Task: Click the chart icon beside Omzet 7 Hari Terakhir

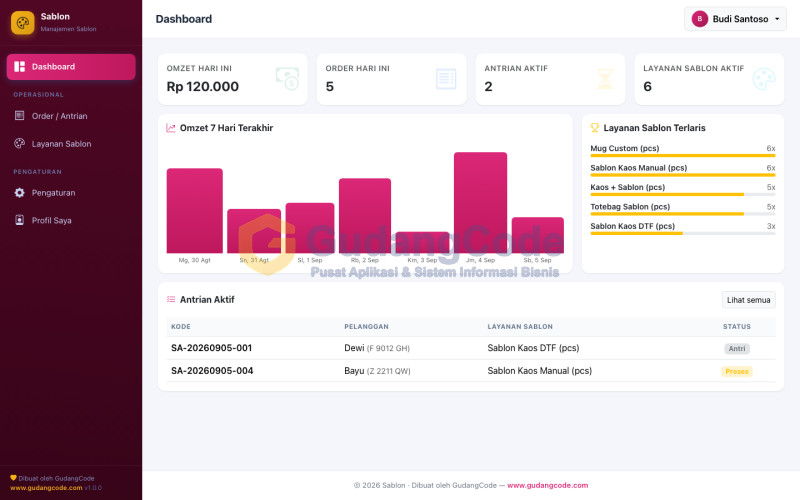Action: click(x=171, y=128)
